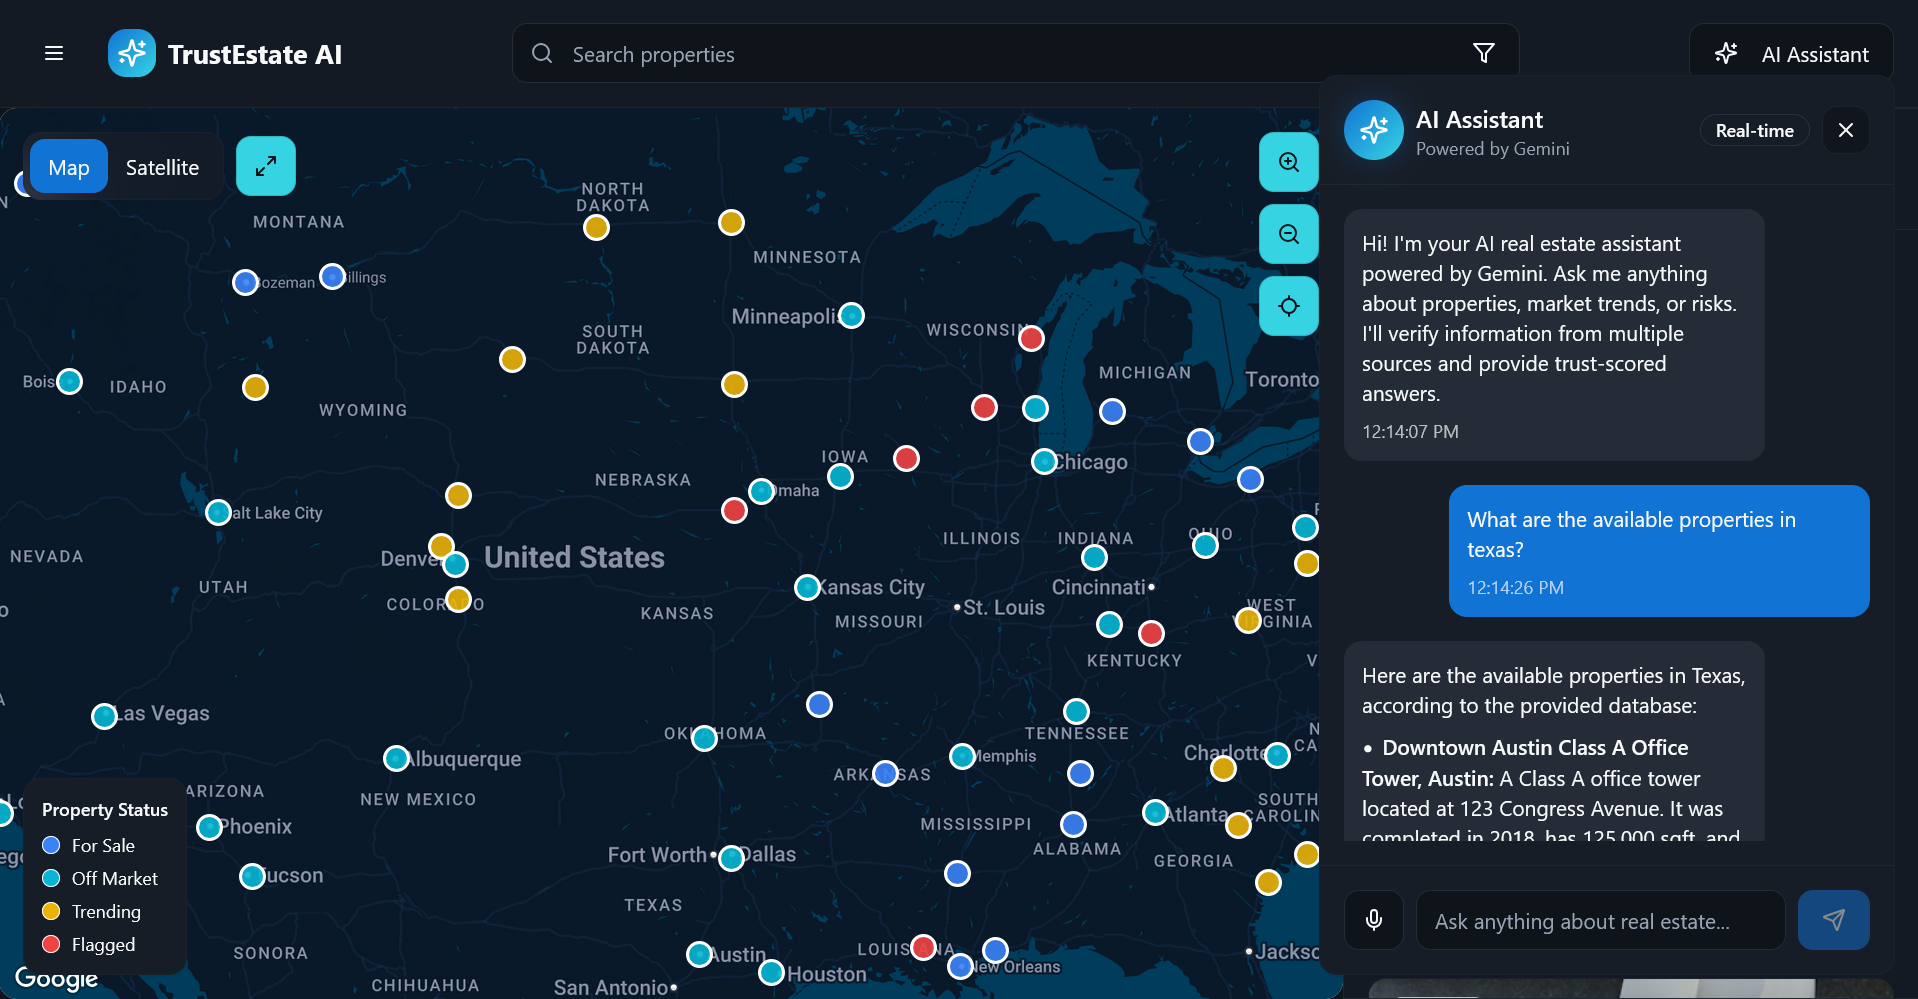Click the AI Assistant sparkle avatar

pos(1374,130)
